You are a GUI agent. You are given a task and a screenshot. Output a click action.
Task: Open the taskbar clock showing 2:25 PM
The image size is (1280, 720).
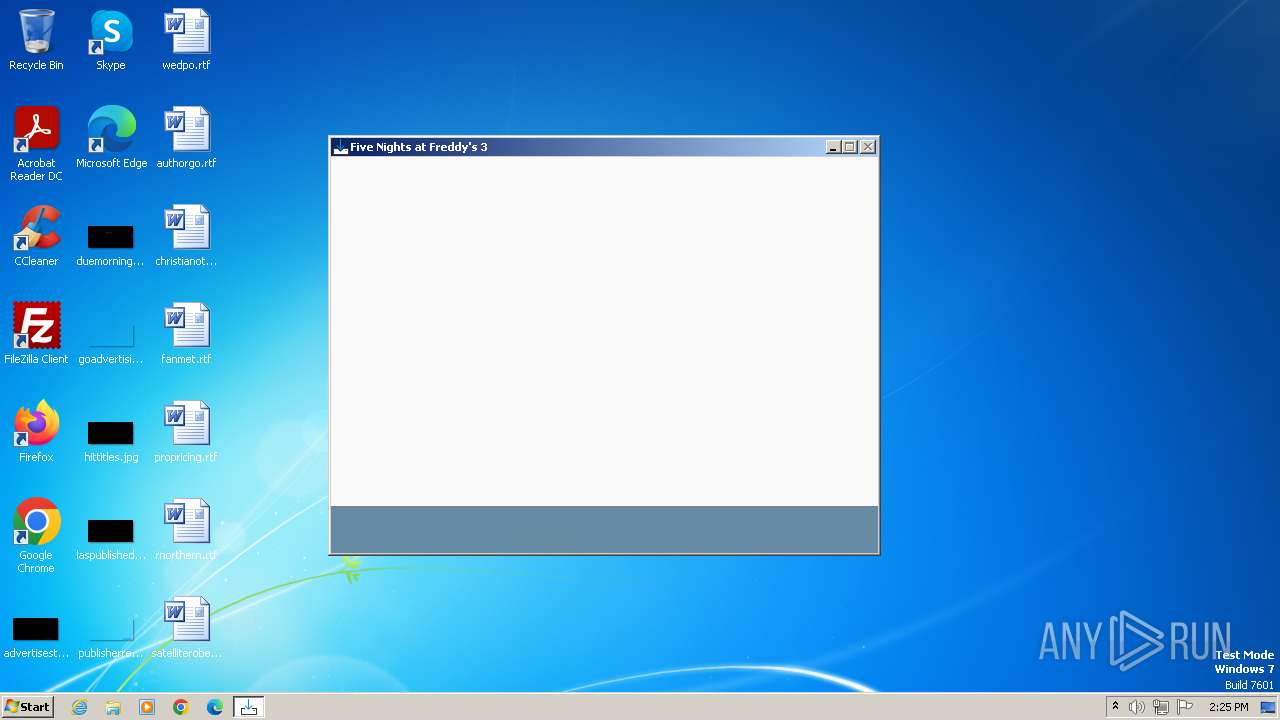coord(1228,707)
